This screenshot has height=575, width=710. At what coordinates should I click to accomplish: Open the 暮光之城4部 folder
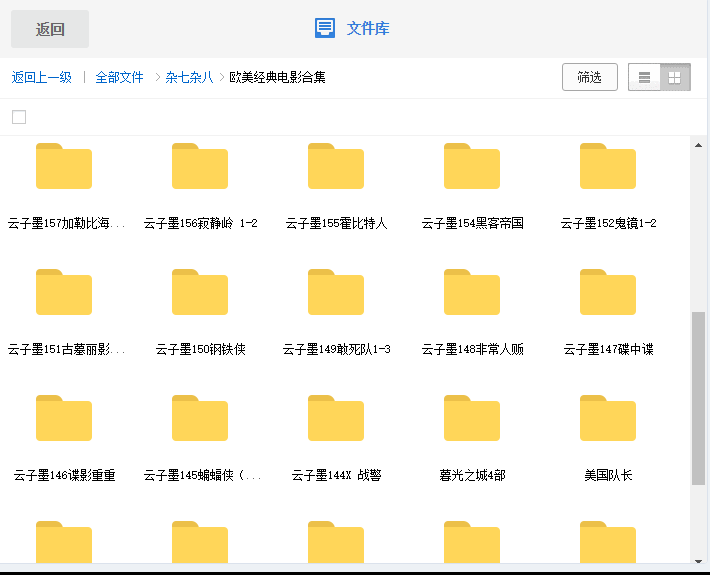coord(472,419)
